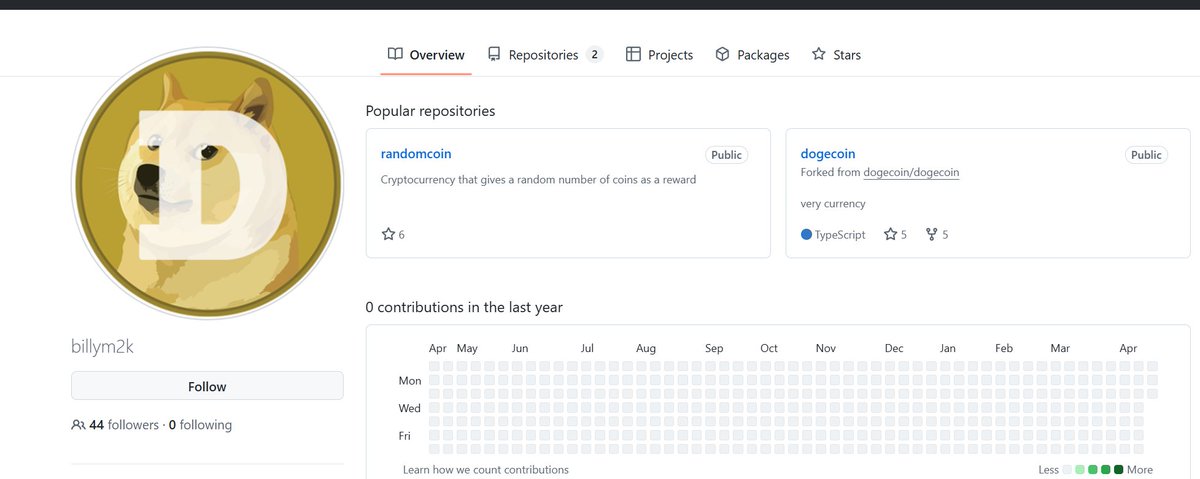The width and height of the screenshot is (1200, 479).
Task: Follow user billym2k
Action: coord(207,386)
